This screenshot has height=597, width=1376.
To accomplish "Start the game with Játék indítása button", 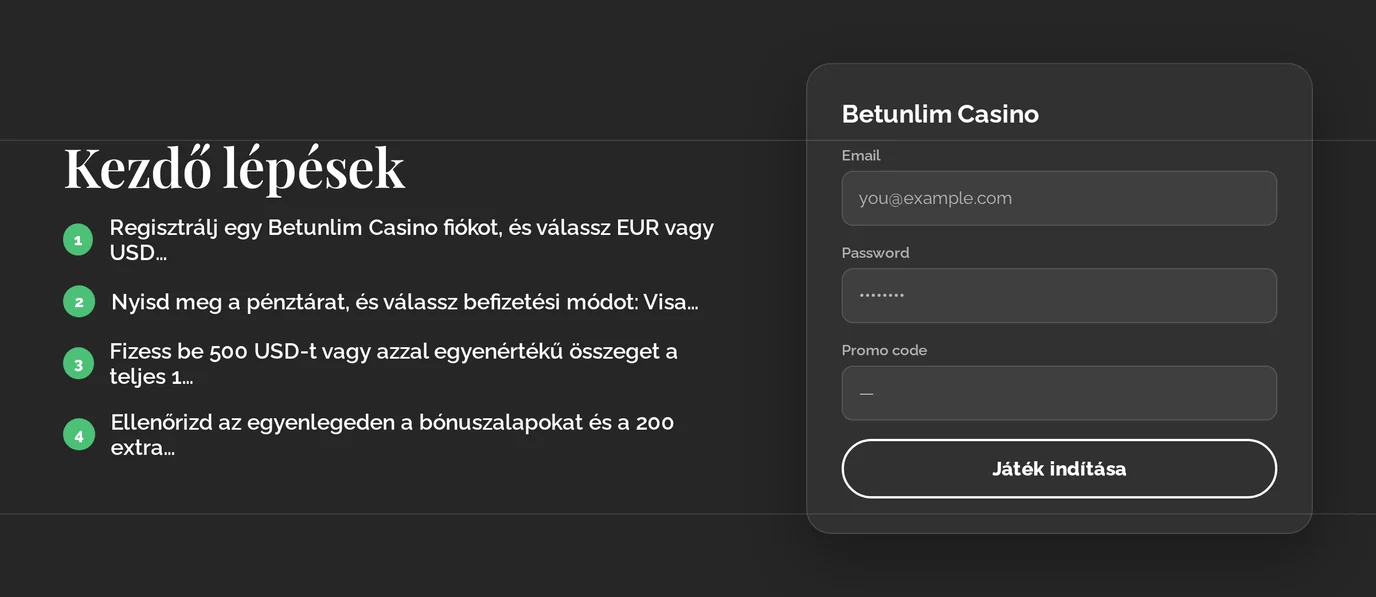I will [1059, 469].
